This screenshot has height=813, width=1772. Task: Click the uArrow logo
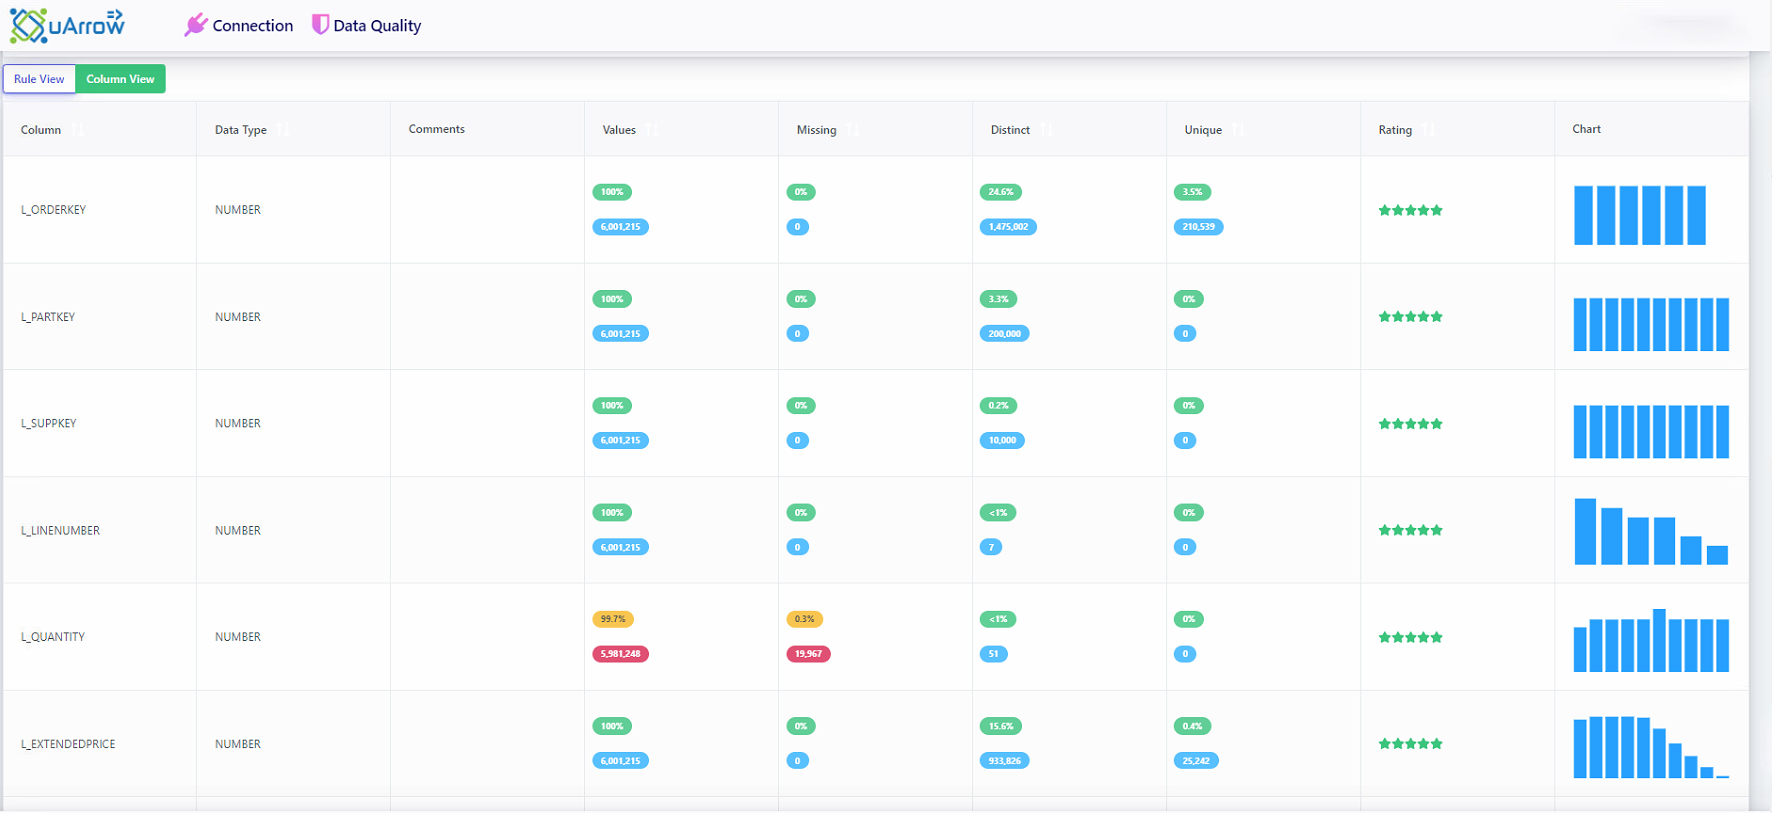67,25
